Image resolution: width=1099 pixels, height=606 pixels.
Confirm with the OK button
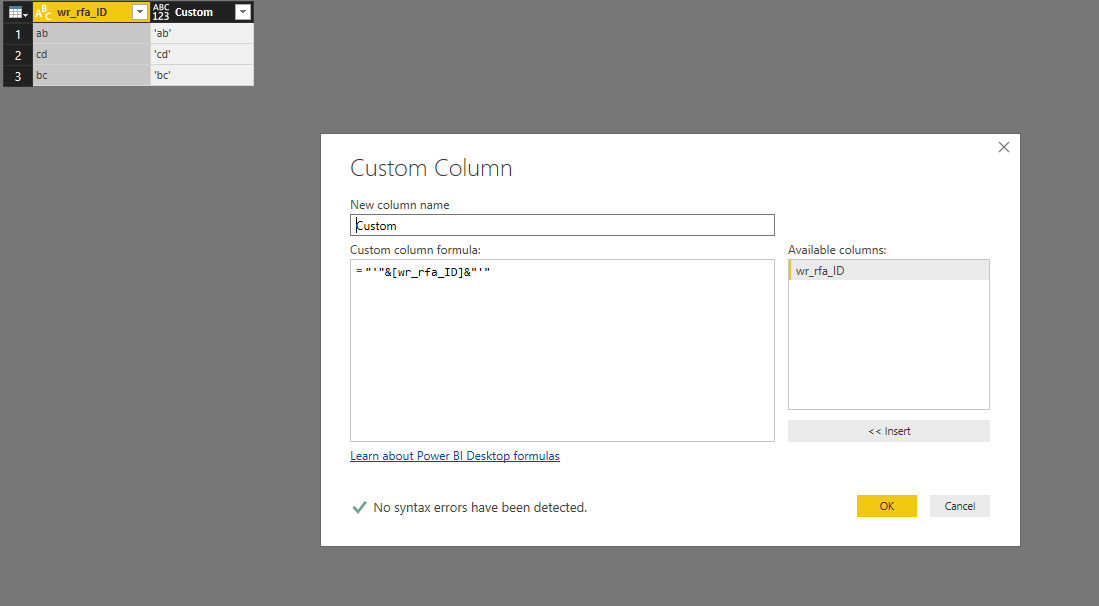coord(887,506)
